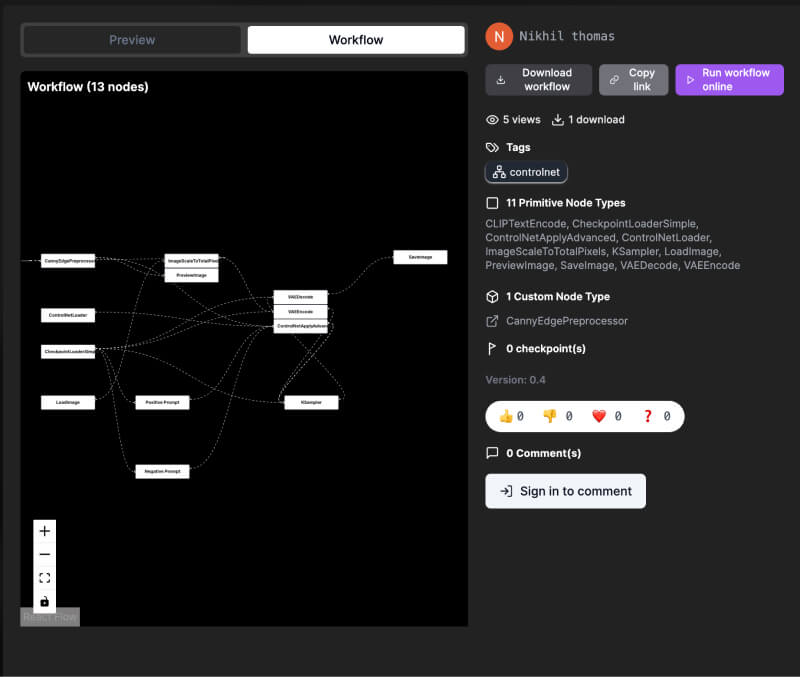Viewport: 800px width, 677px height.
Task: Zoom in on the workflow canvas
Action: (44, 530)
